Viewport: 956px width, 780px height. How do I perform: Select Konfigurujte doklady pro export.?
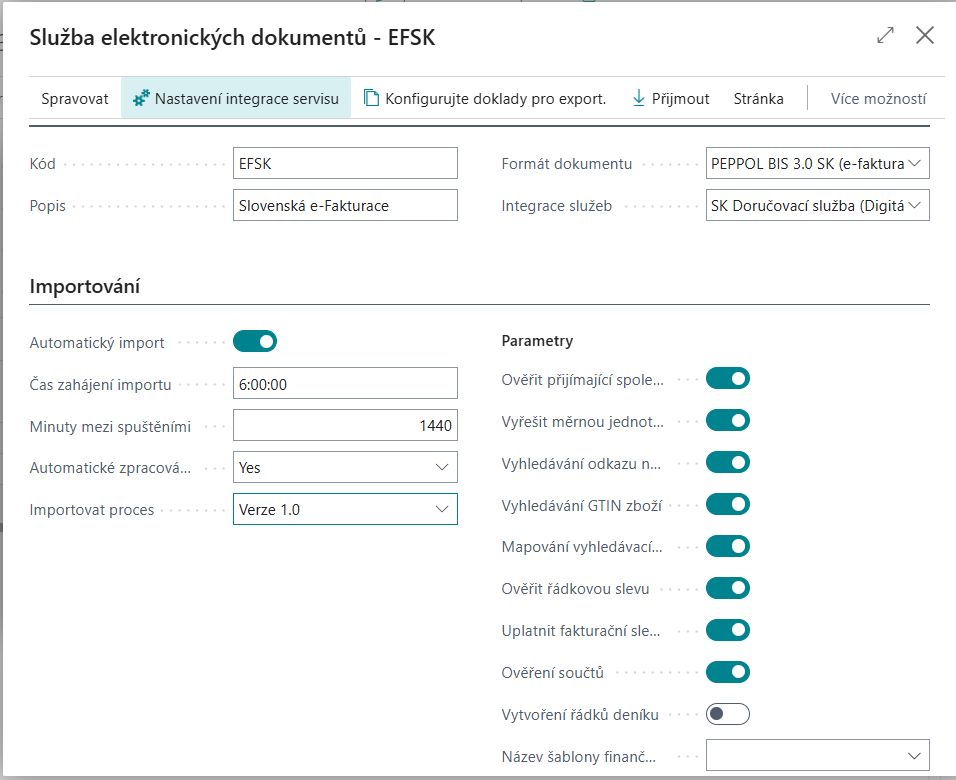[x=485, y=98]
